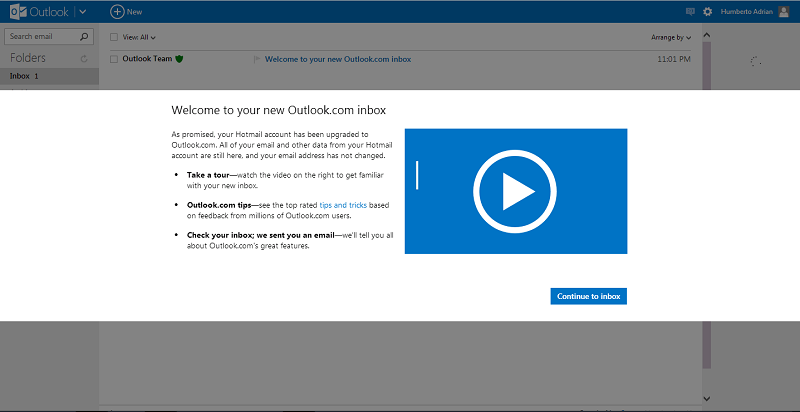Viewport: 800px width, 412px height.
Task: Open the Arrange by dropdown
Action: [x=671, y=37]
